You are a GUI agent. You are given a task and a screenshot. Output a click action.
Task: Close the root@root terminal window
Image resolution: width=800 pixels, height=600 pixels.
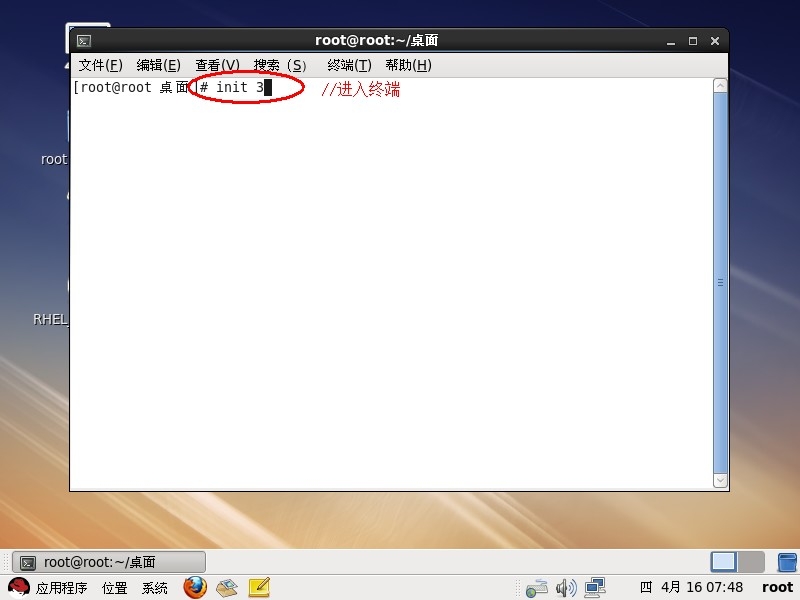point(715,41)
